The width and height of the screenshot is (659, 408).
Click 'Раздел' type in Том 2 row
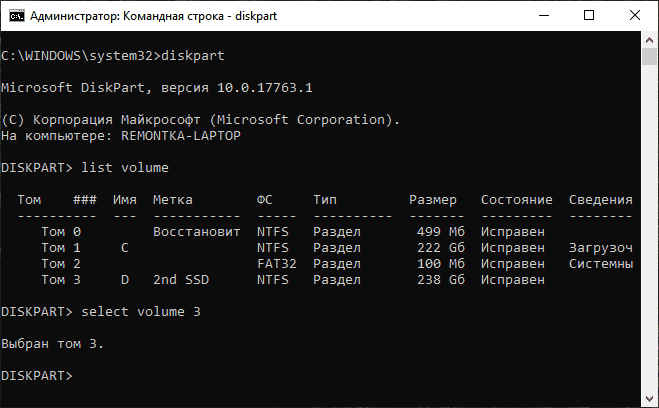[337, 264]
